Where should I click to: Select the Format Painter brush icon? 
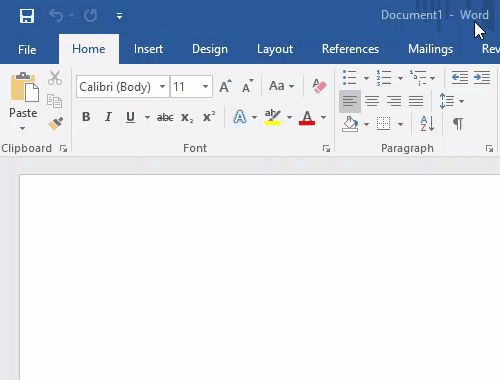[55, 124]
